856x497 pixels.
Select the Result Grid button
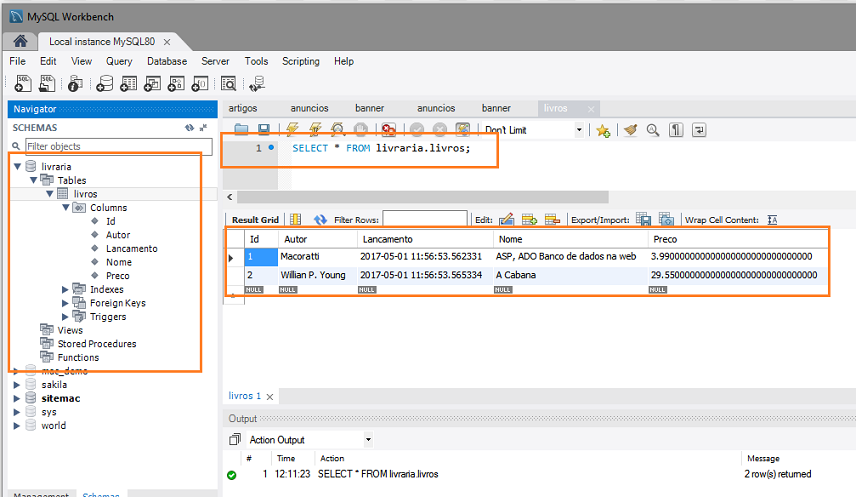pyautogui.click(x=255, y=220)
